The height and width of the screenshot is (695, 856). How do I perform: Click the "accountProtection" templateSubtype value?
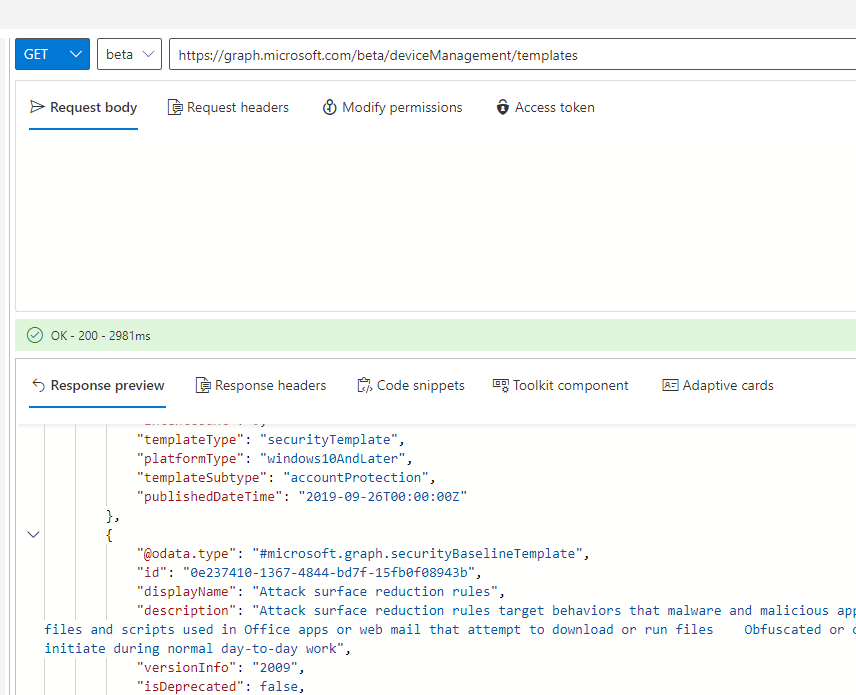(355, 478)
